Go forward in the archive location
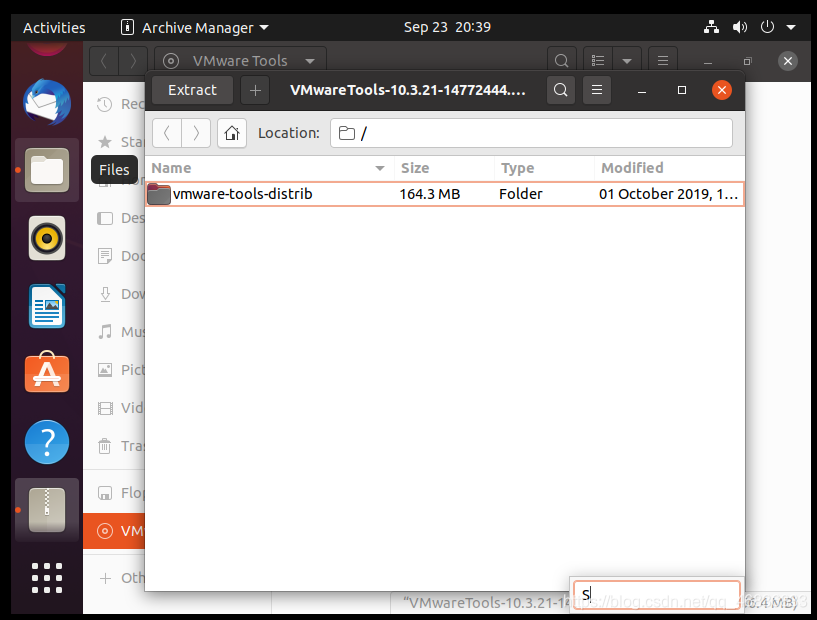The image size is (817, 620). coord(196,133)
